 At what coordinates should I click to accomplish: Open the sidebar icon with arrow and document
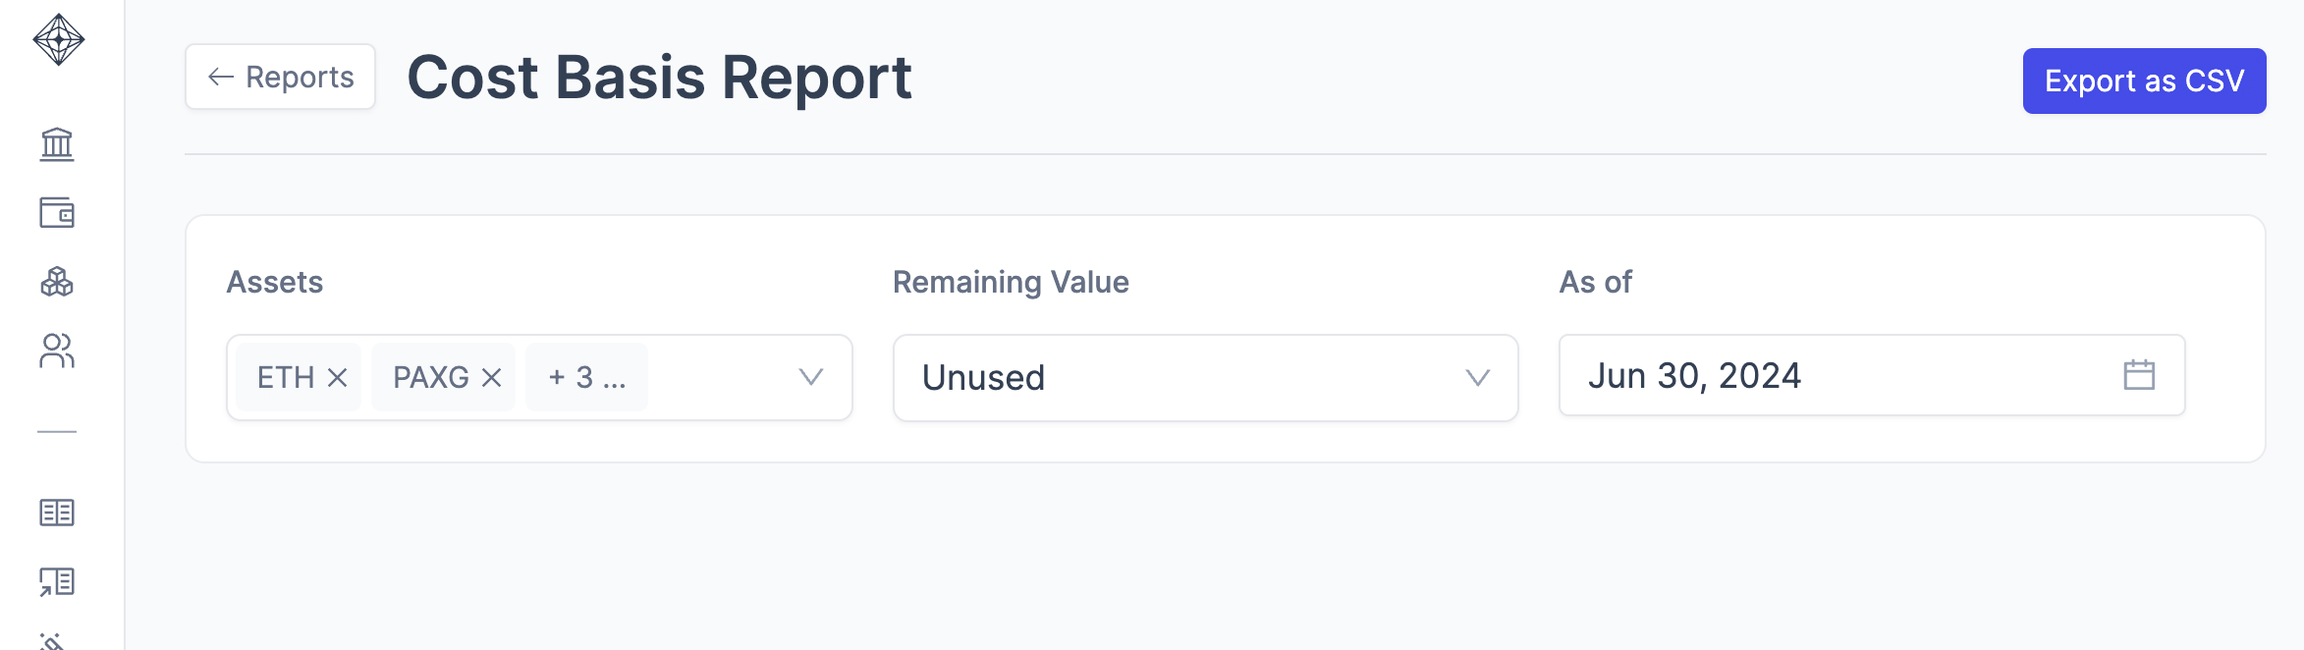pyautogui.click(x=57, y=582)
